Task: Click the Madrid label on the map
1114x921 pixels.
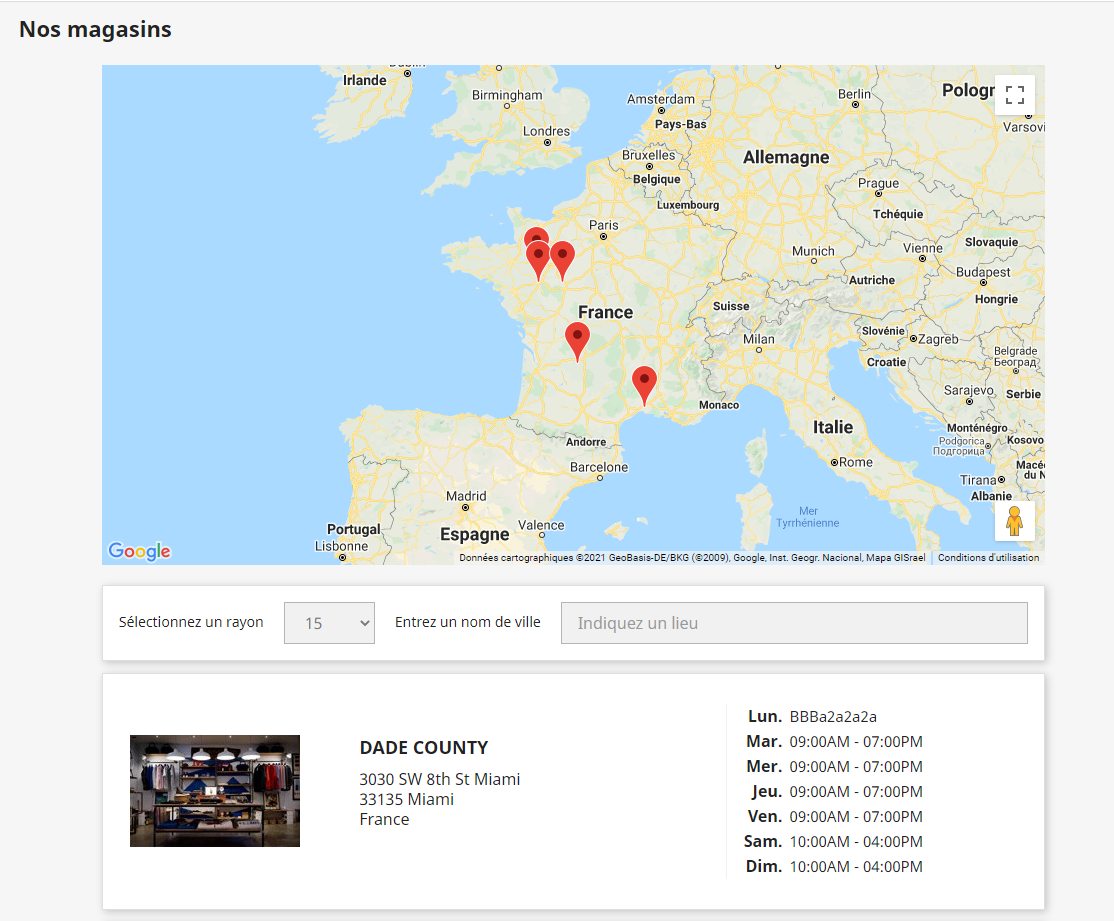Action: (x=466, y=496)
